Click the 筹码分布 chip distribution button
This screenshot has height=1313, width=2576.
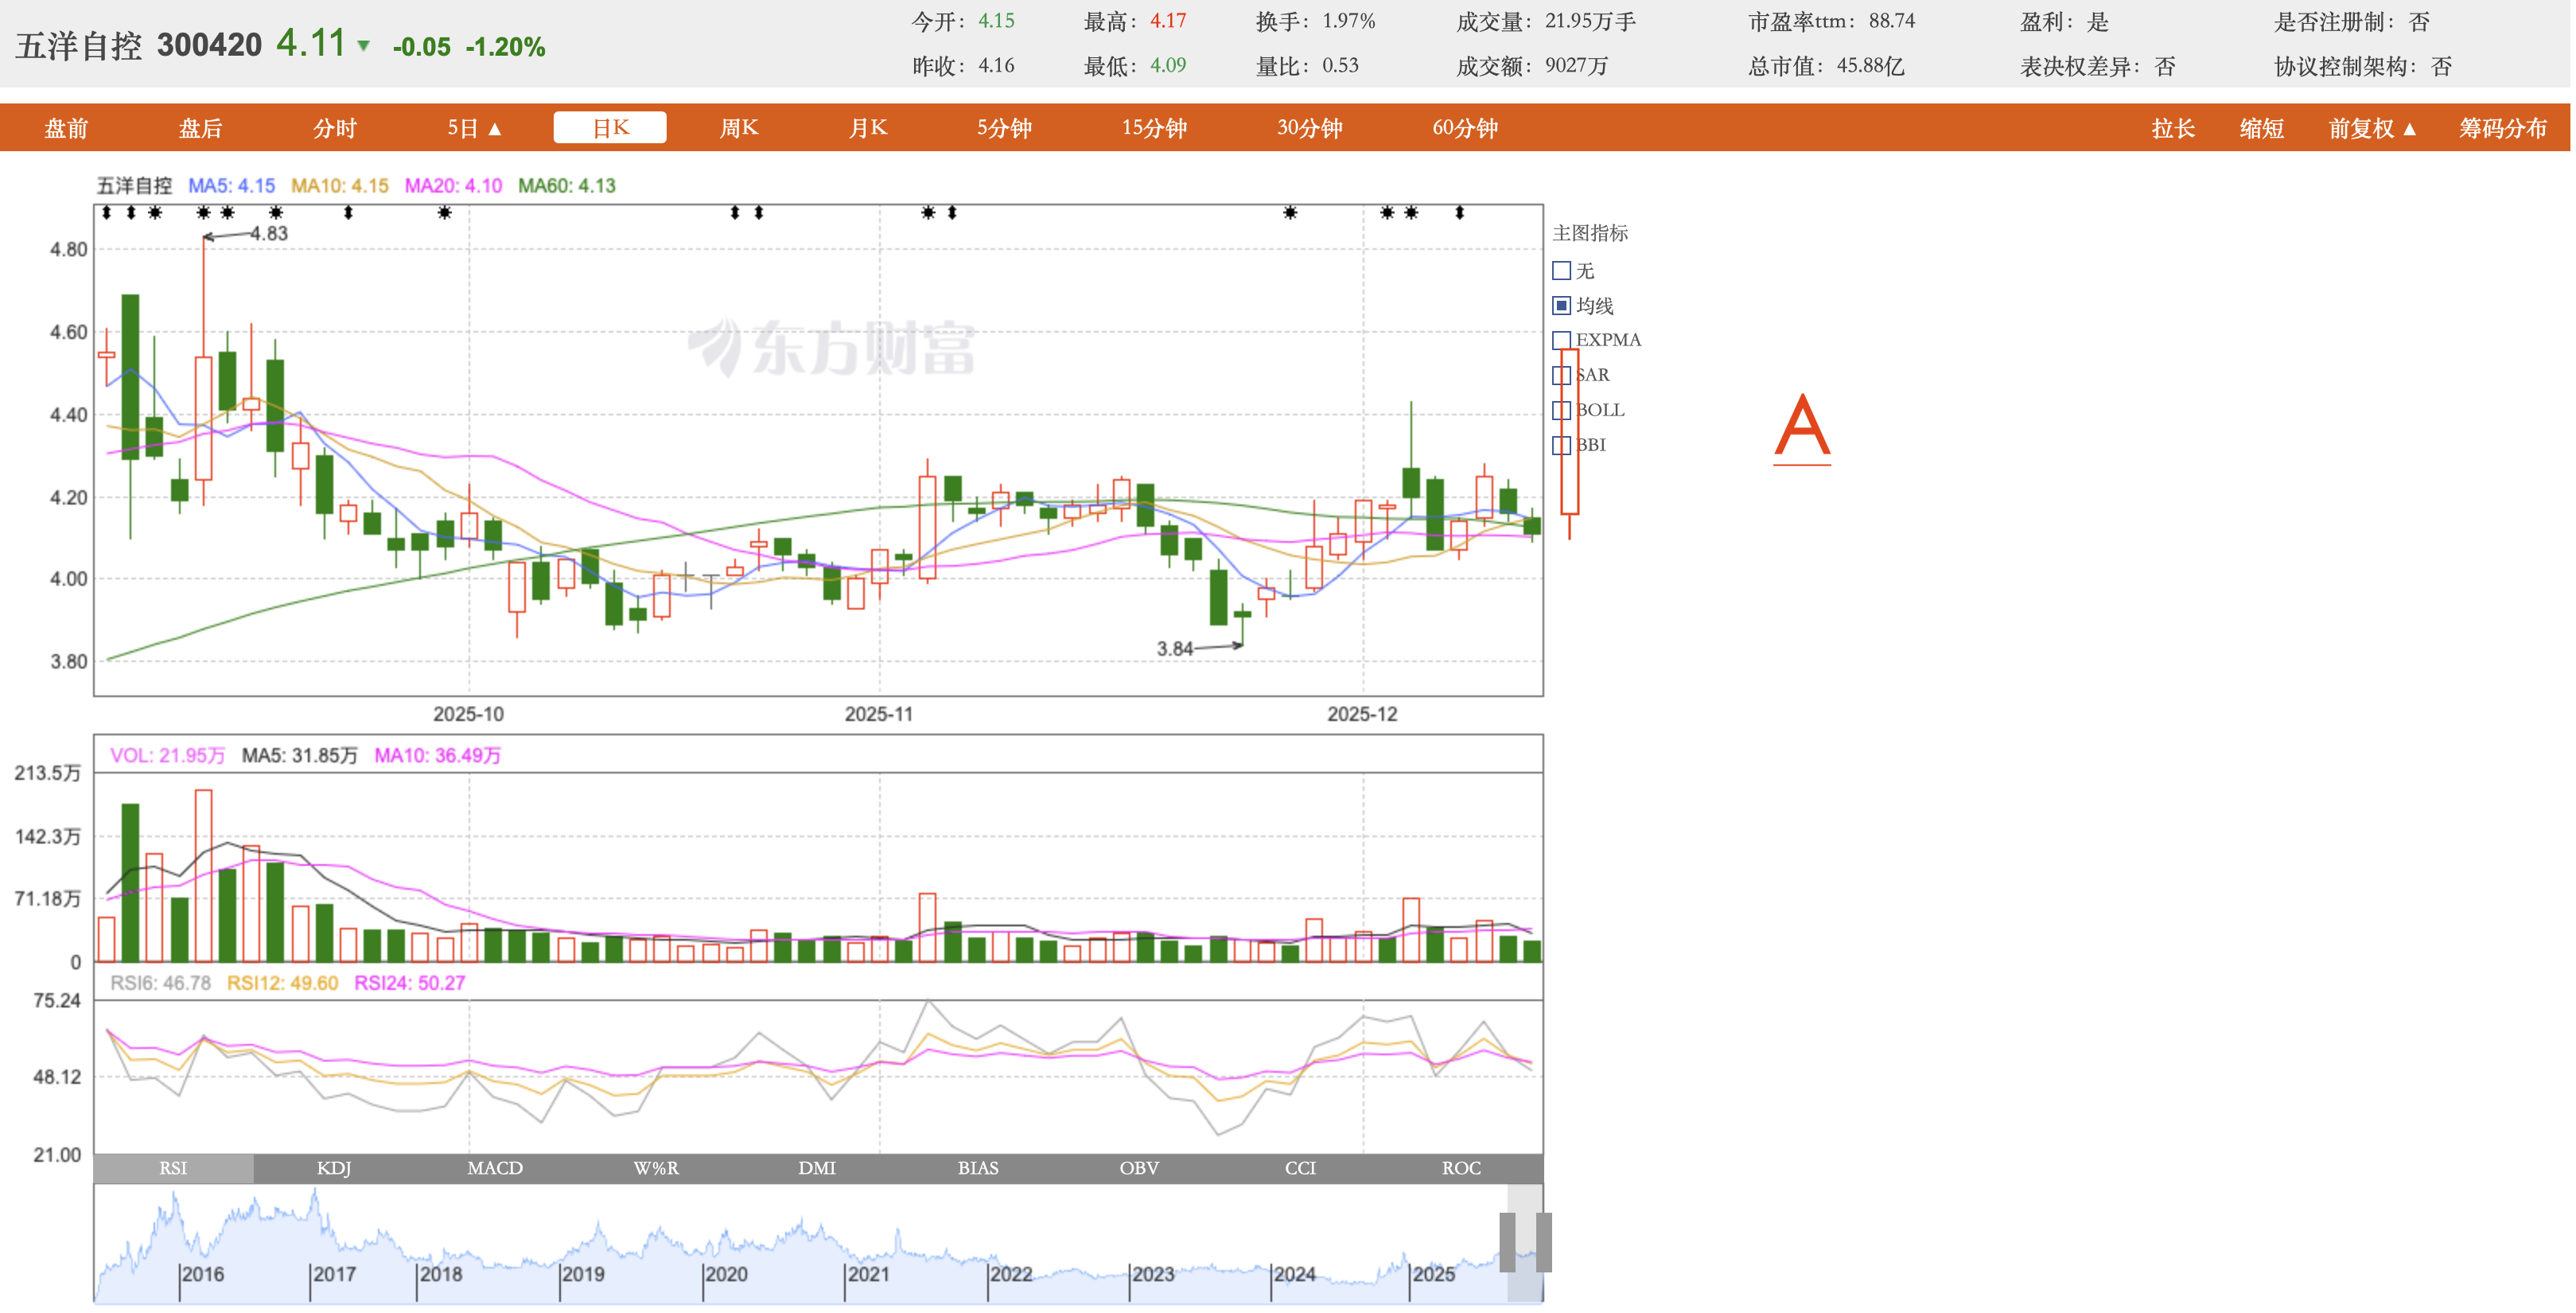[2502, 128]
